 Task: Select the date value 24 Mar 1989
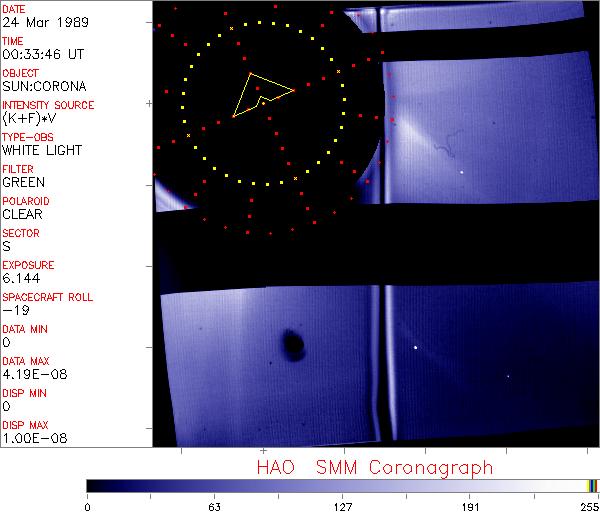pyautogui.click(x=36, y=22)
